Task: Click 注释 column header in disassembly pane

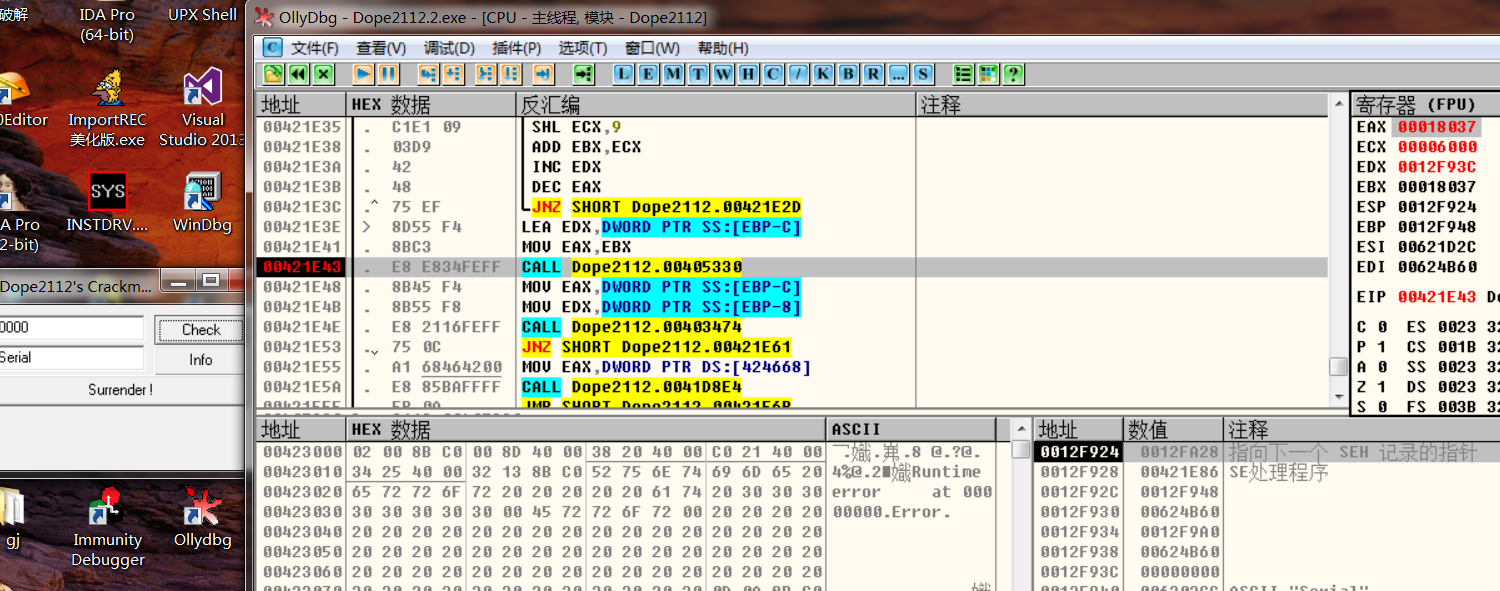Action: tap(1121, 104)
